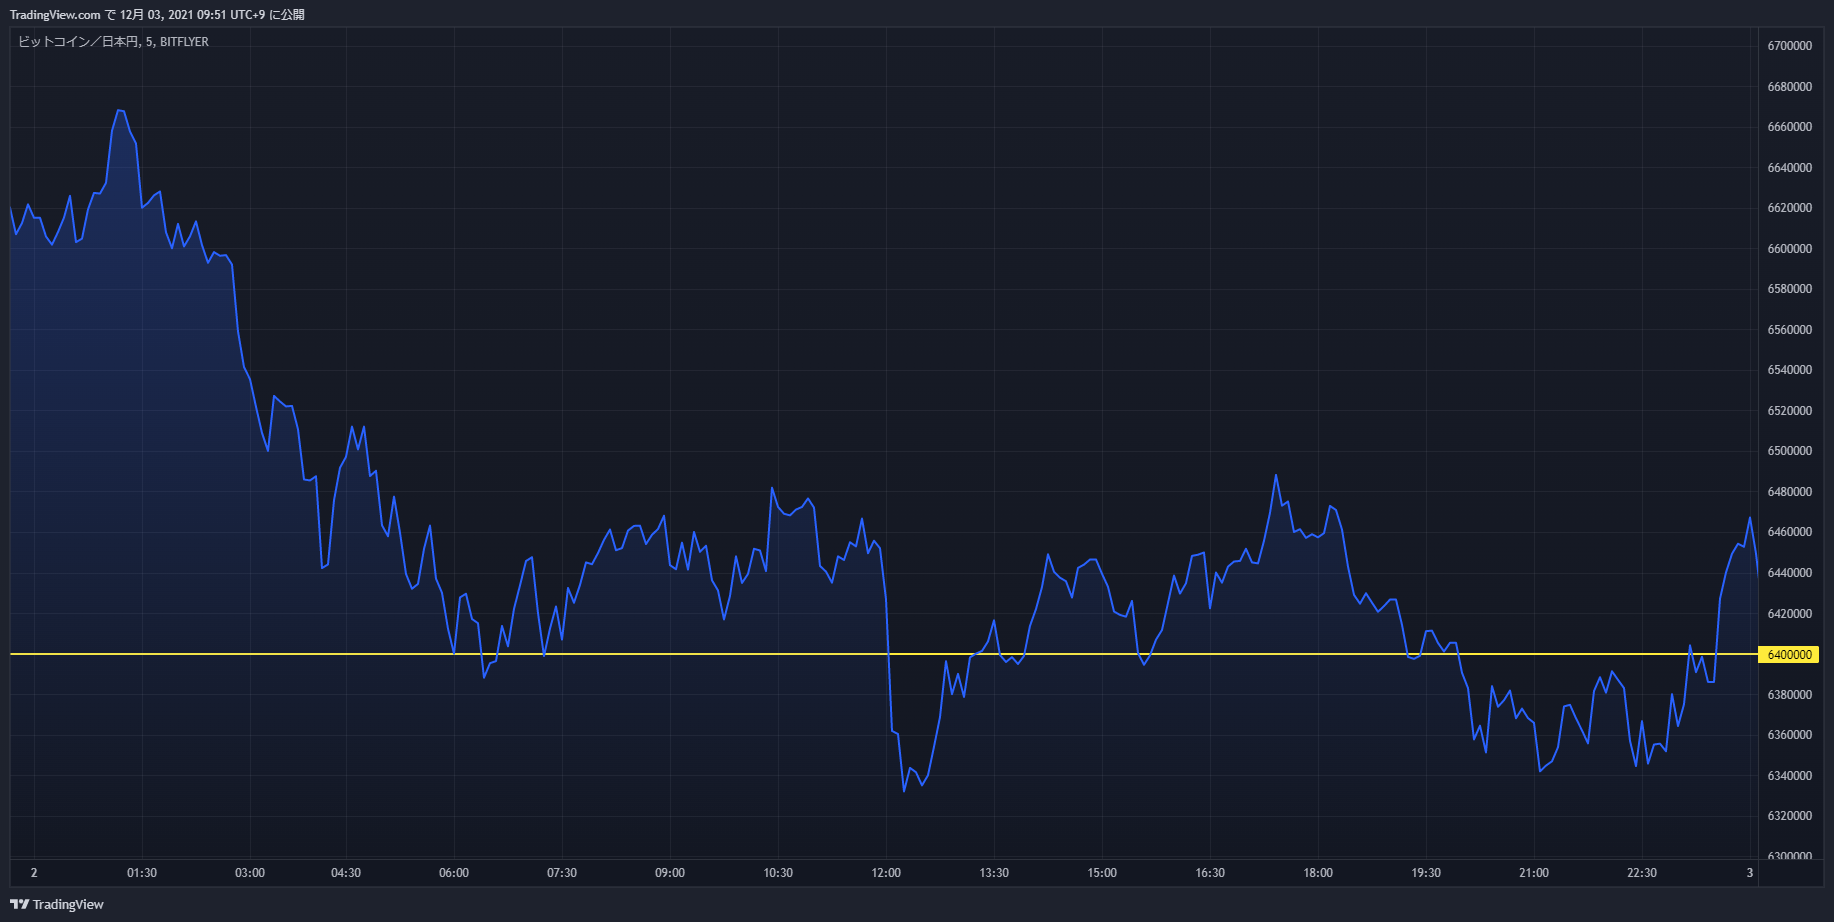Click the 6600000 price axis label
The height and width of the screenshot is (922, 1834).
pos(1790,249)
